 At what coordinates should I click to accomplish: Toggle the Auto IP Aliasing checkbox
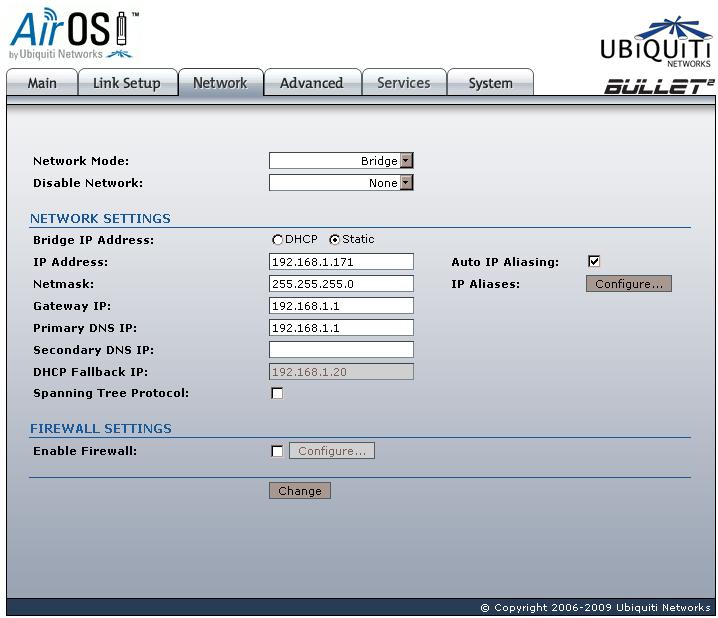(x=594, y=261)
